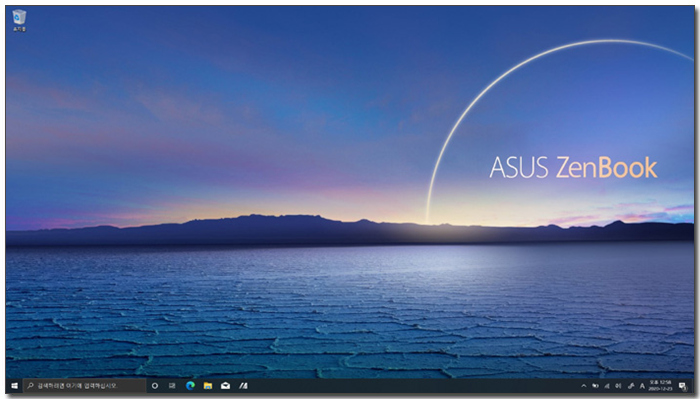Expand the hidden system tray icons
Screen dimensions: 700x399
(x=583, y=386)
